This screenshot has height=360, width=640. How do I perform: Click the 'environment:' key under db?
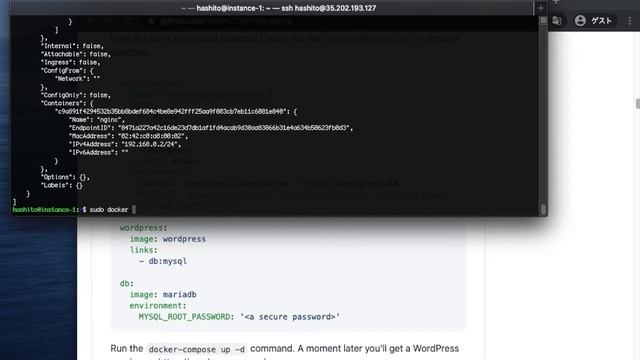158,306
